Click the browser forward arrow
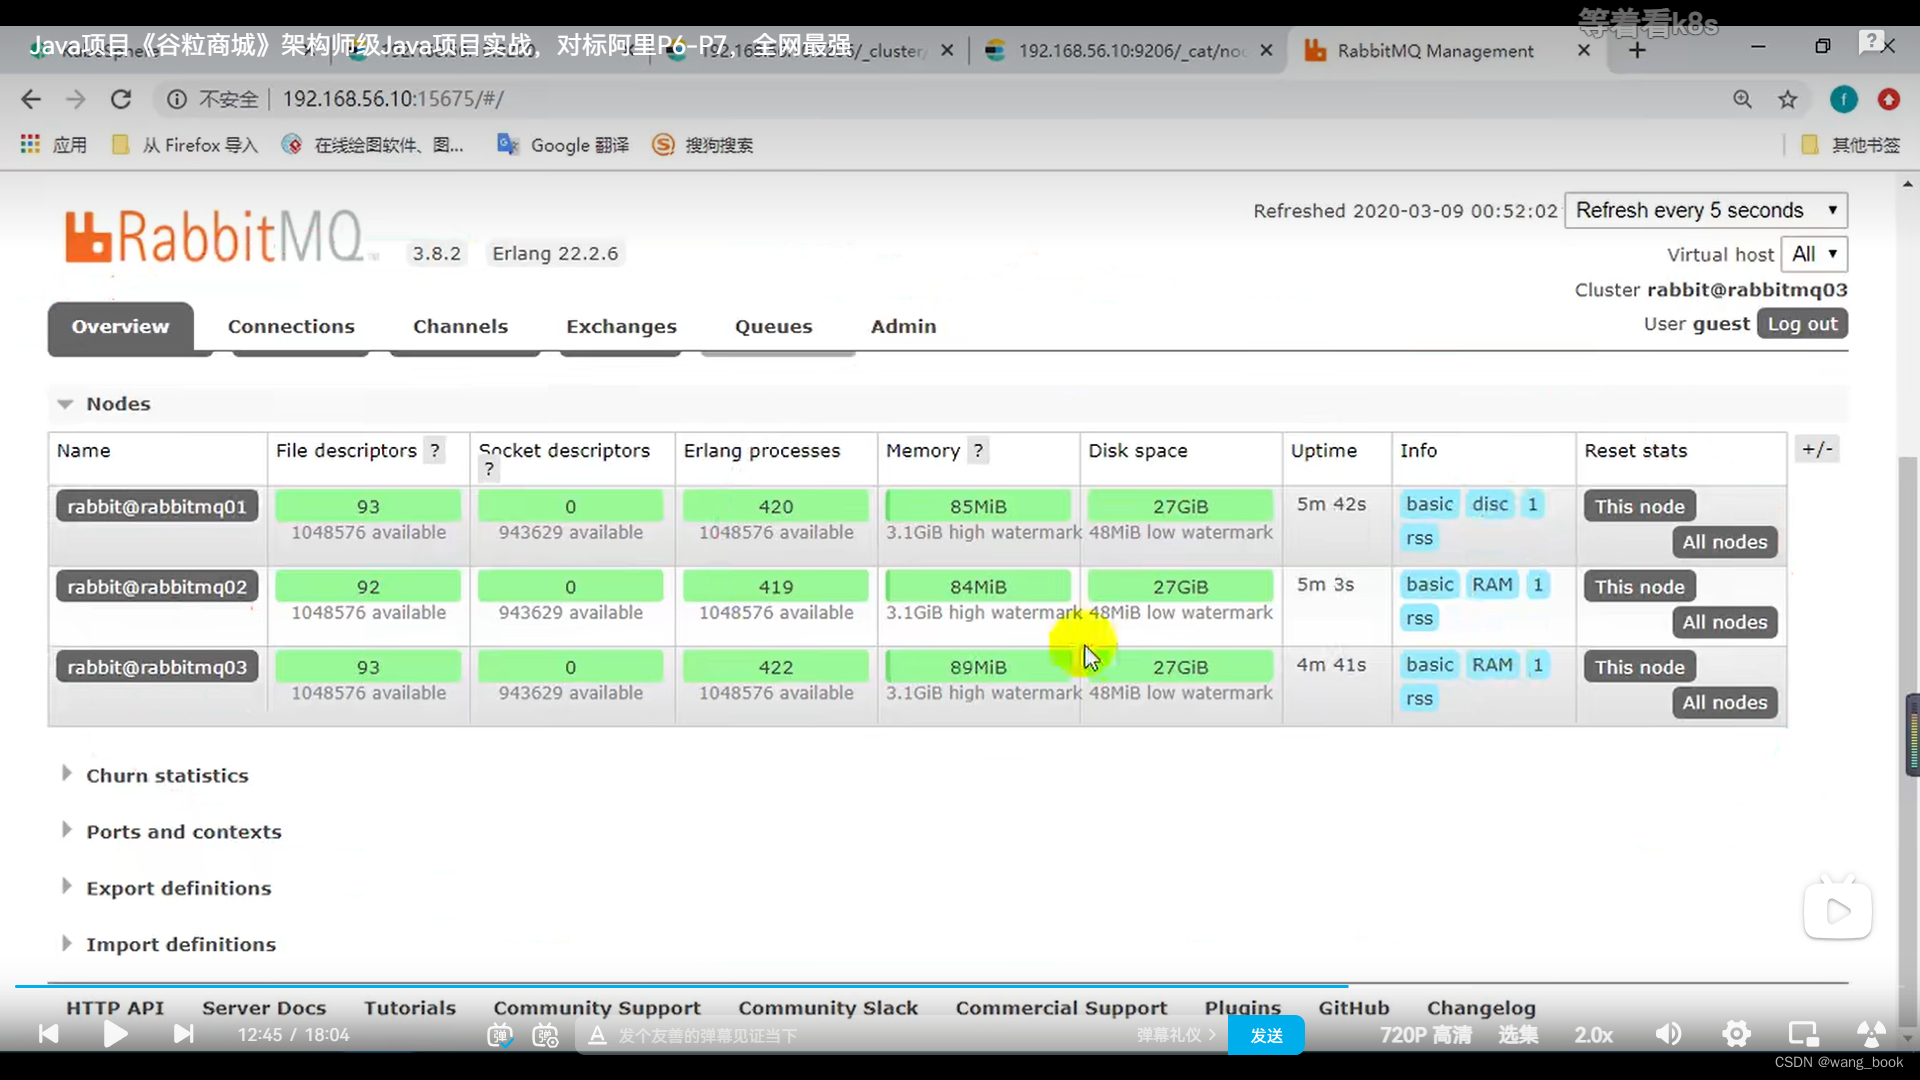 (x=76, y=99)
